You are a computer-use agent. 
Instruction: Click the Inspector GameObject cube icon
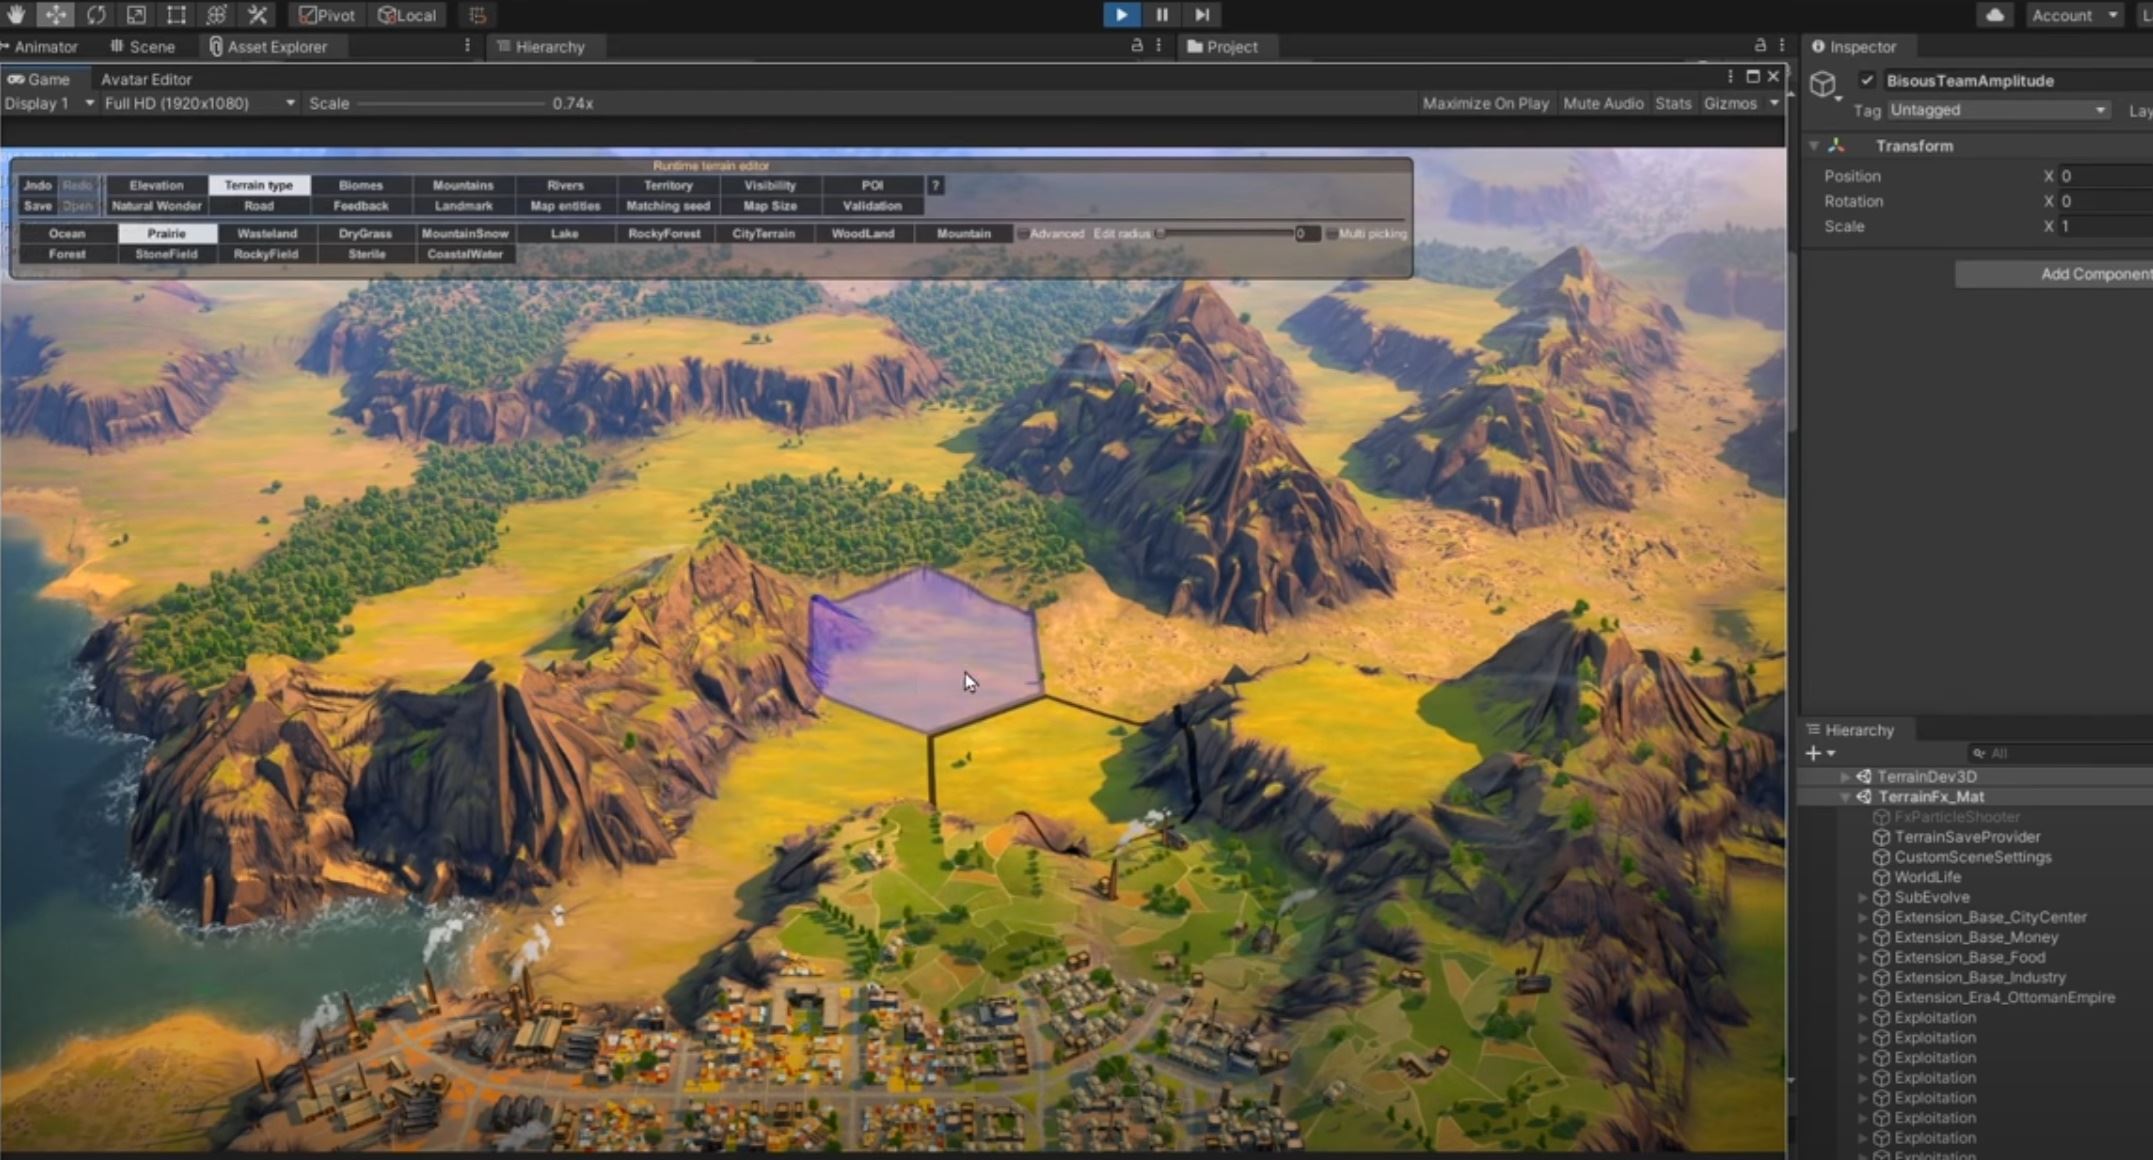point(1824,83)
